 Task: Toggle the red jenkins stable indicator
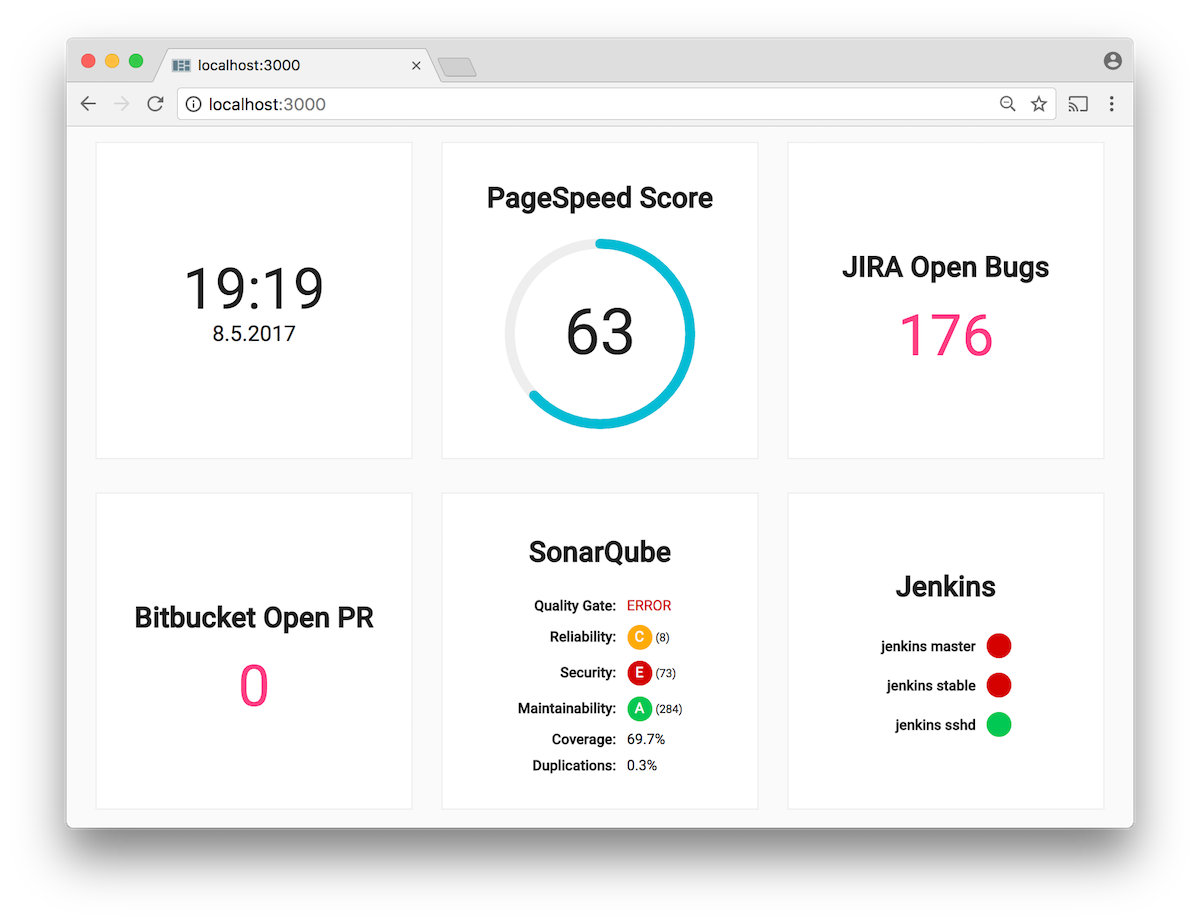(999, 685)
